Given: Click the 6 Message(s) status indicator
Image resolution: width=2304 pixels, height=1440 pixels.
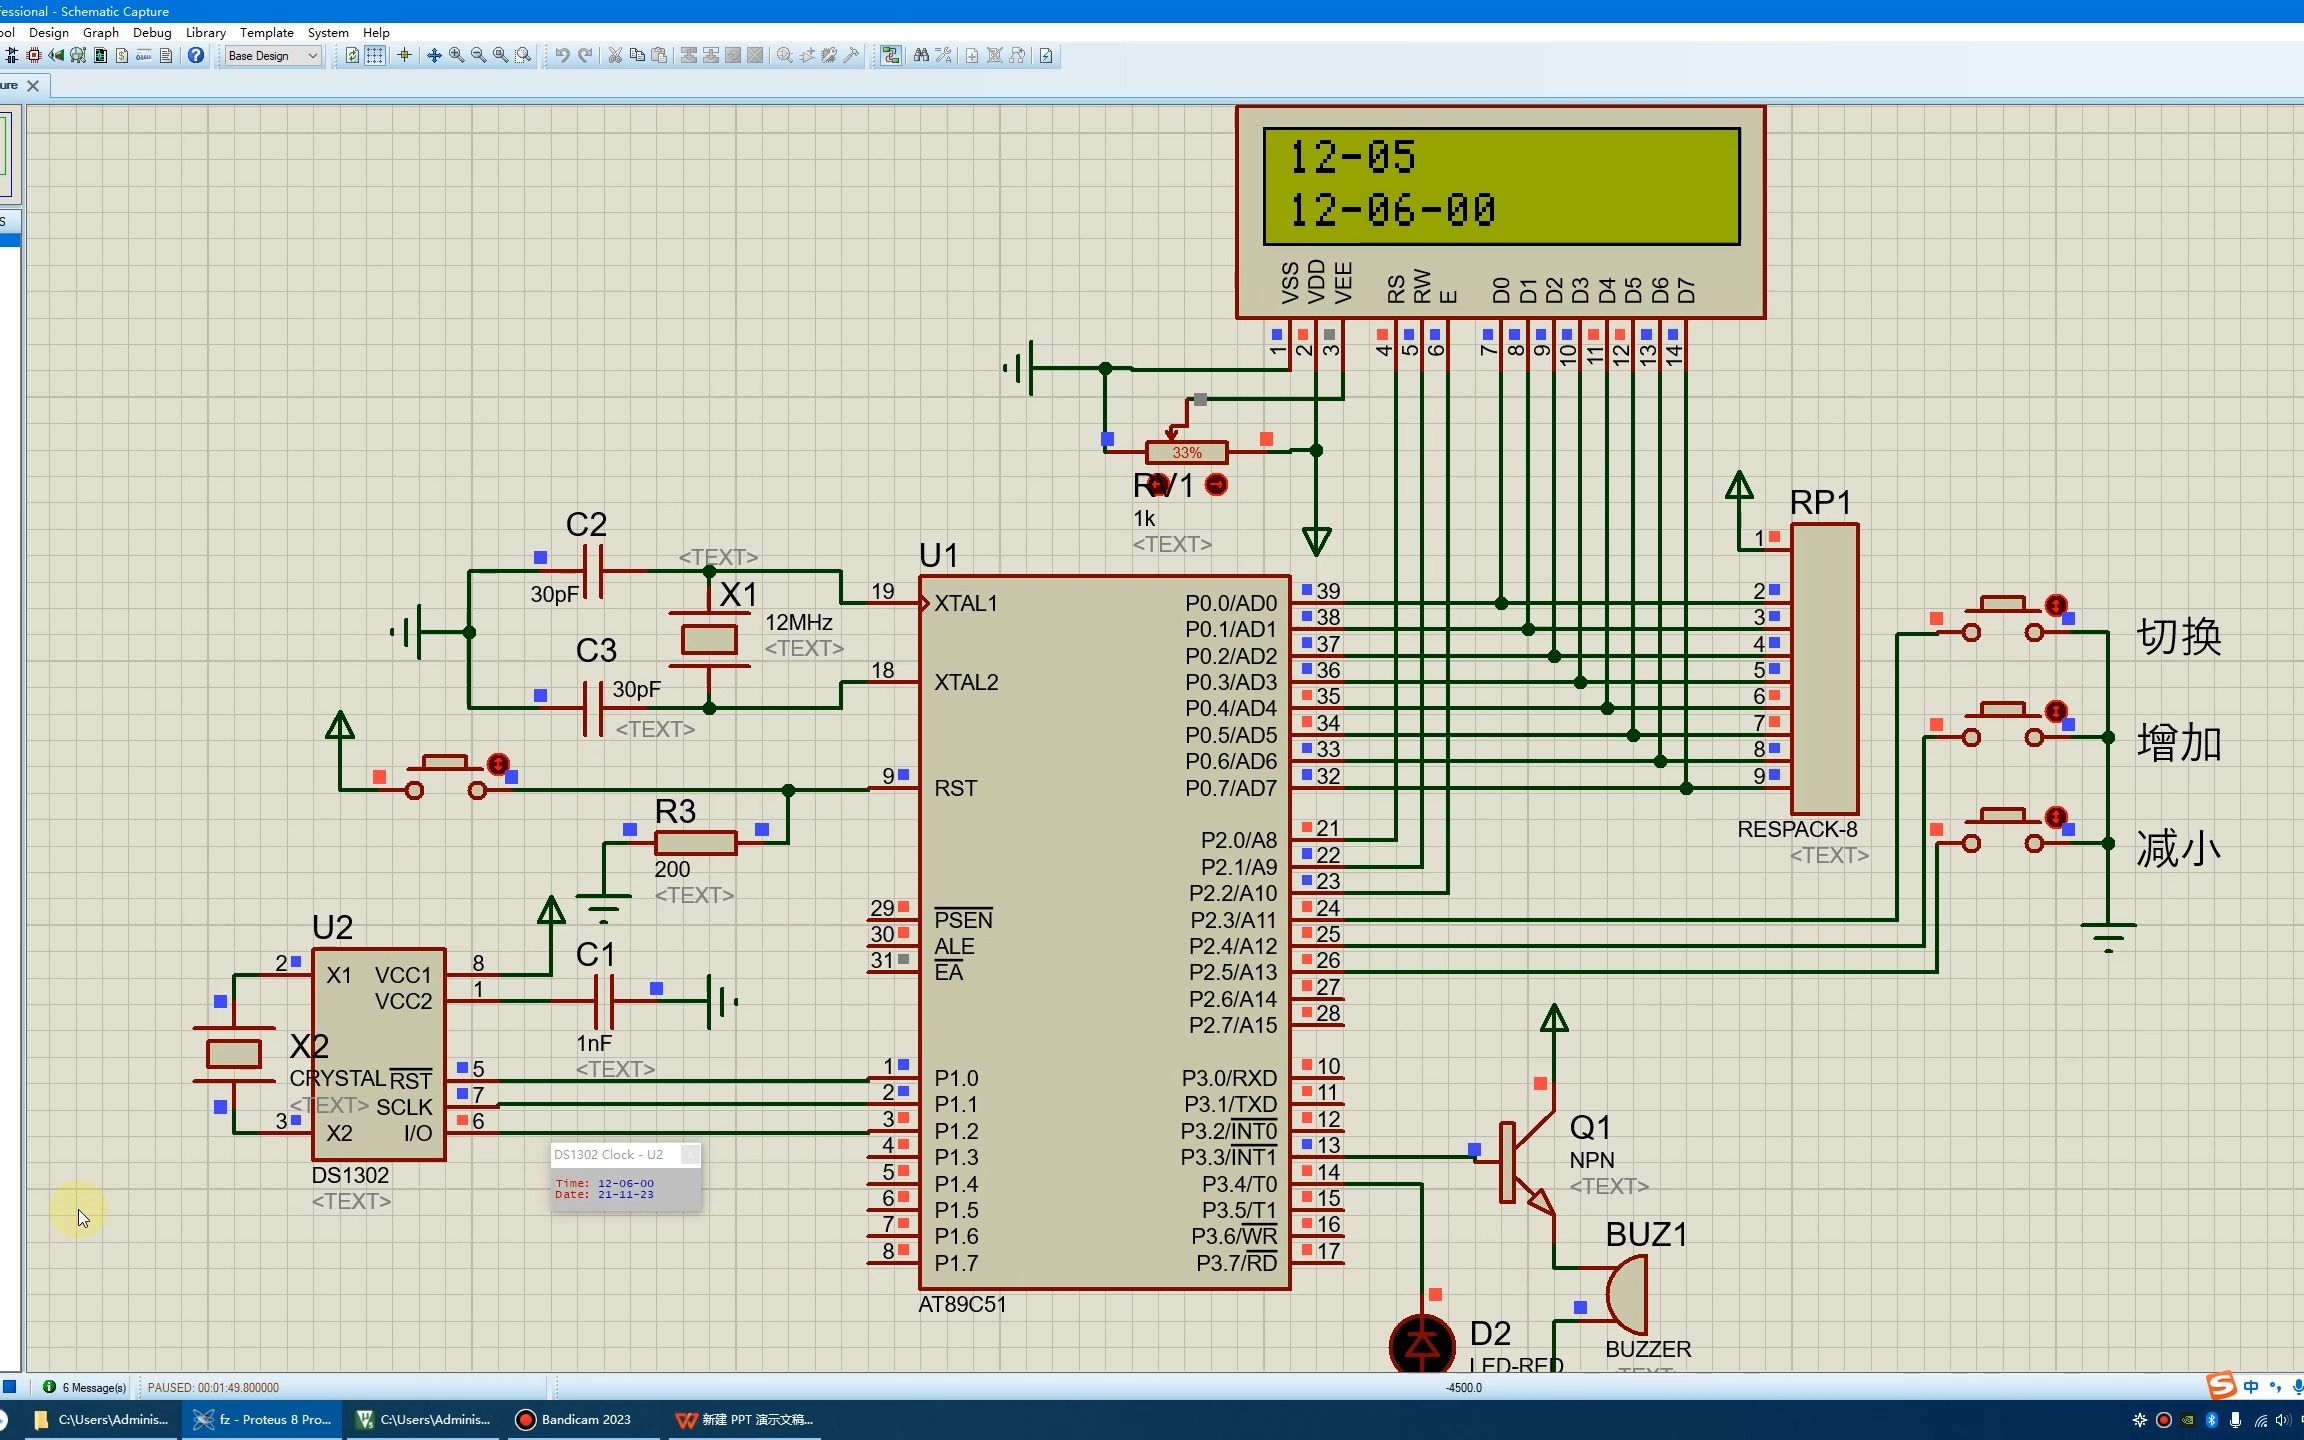Looking at the screenshot, I should 85,1387.
